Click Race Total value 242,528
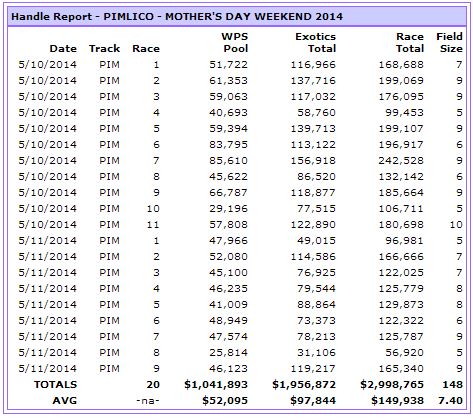Viewport: 473px width, 418px height. [x=401, y=161]
